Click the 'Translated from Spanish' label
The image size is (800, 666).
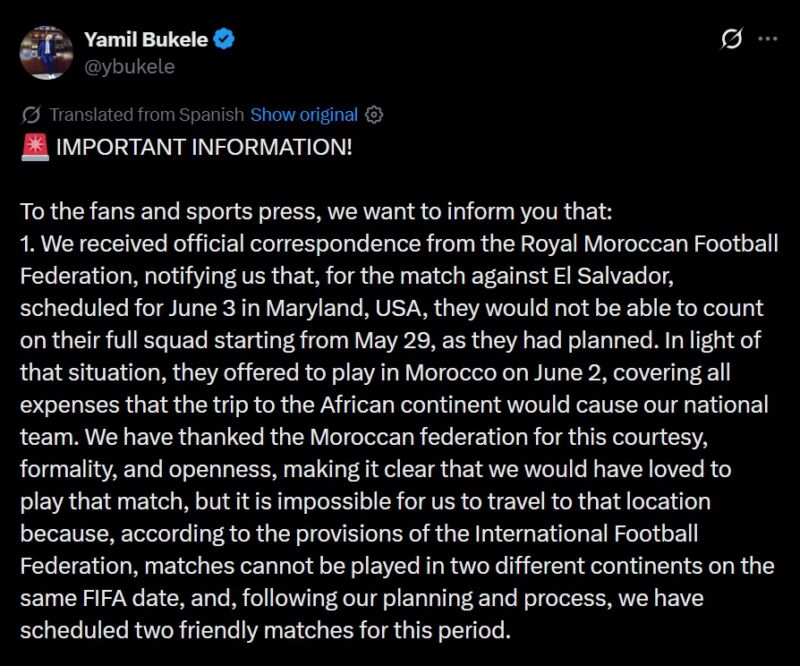point(146,115)
